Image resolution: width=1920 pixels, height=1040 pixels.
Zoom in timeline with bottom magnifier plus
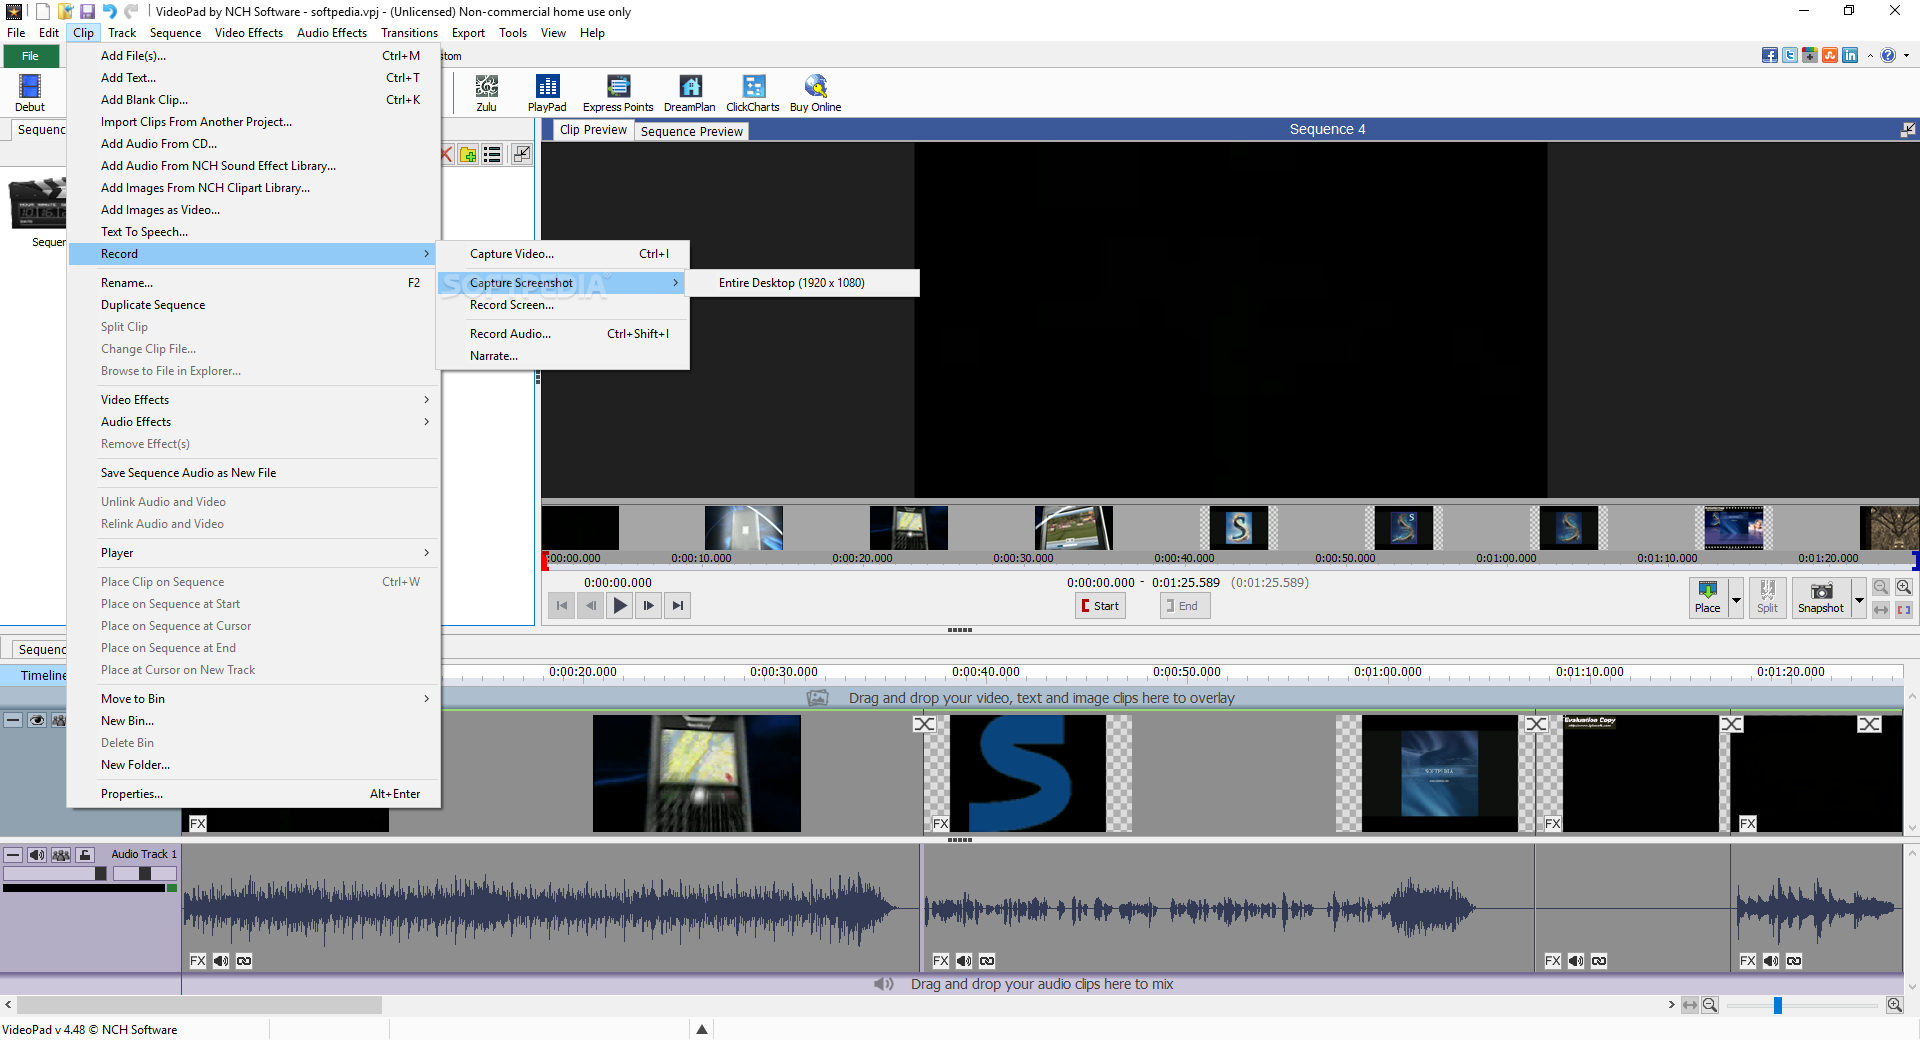pos(1894,1005)
